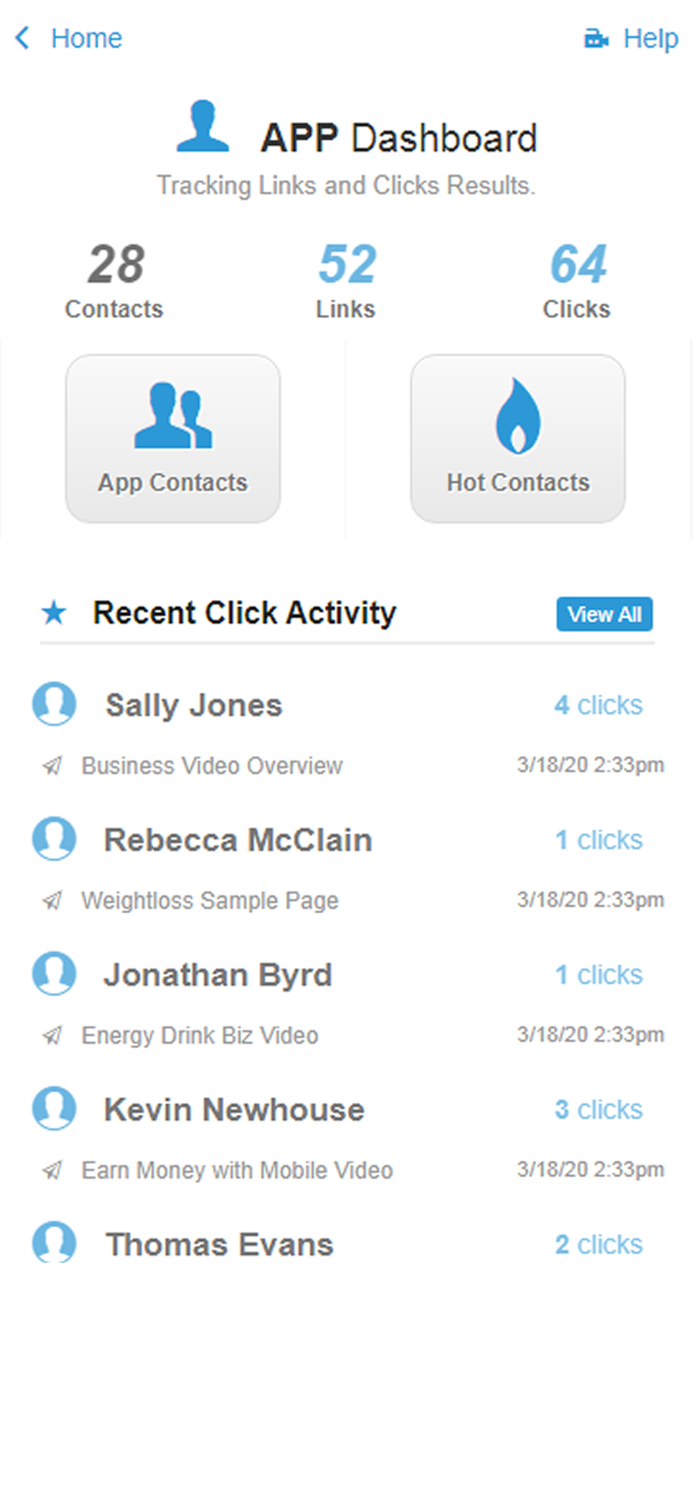Image resolution: width=693 pixels, height=1500 pixels.
Task: Click the paper plane icon by Energy Drink Biz Video
Action: pos(52,1035)
